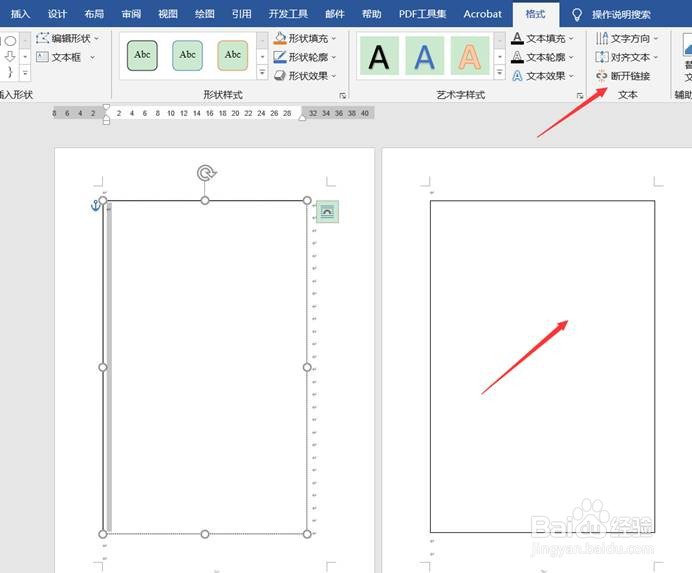Click the 文本轮廓 A icon
692x573 pixels.
pos(517,57)
